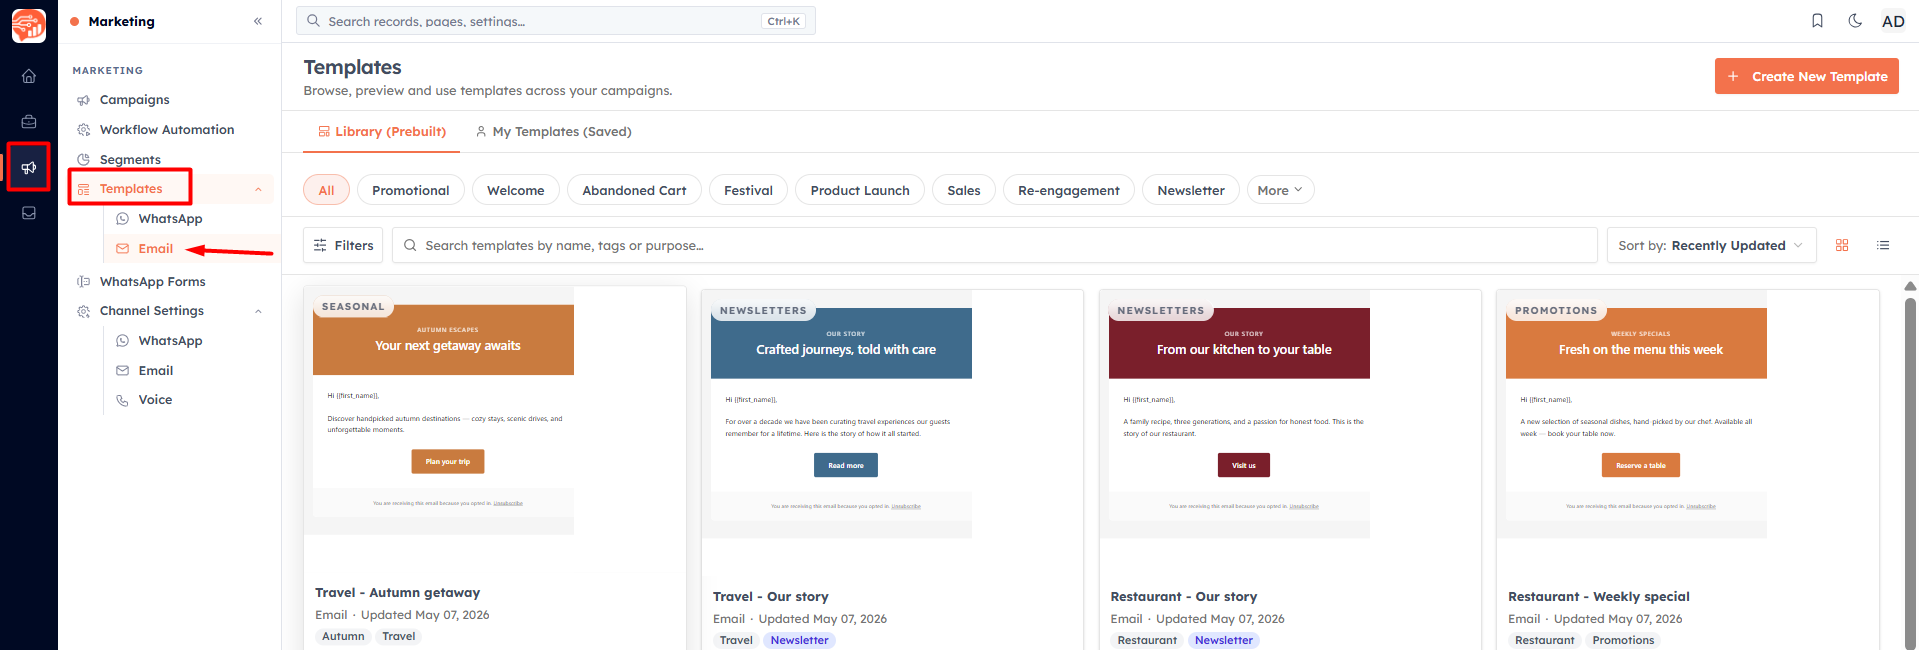Switch to Library (Prebuilt) tab
1919x650 pixels.
[x=382, y=132]
